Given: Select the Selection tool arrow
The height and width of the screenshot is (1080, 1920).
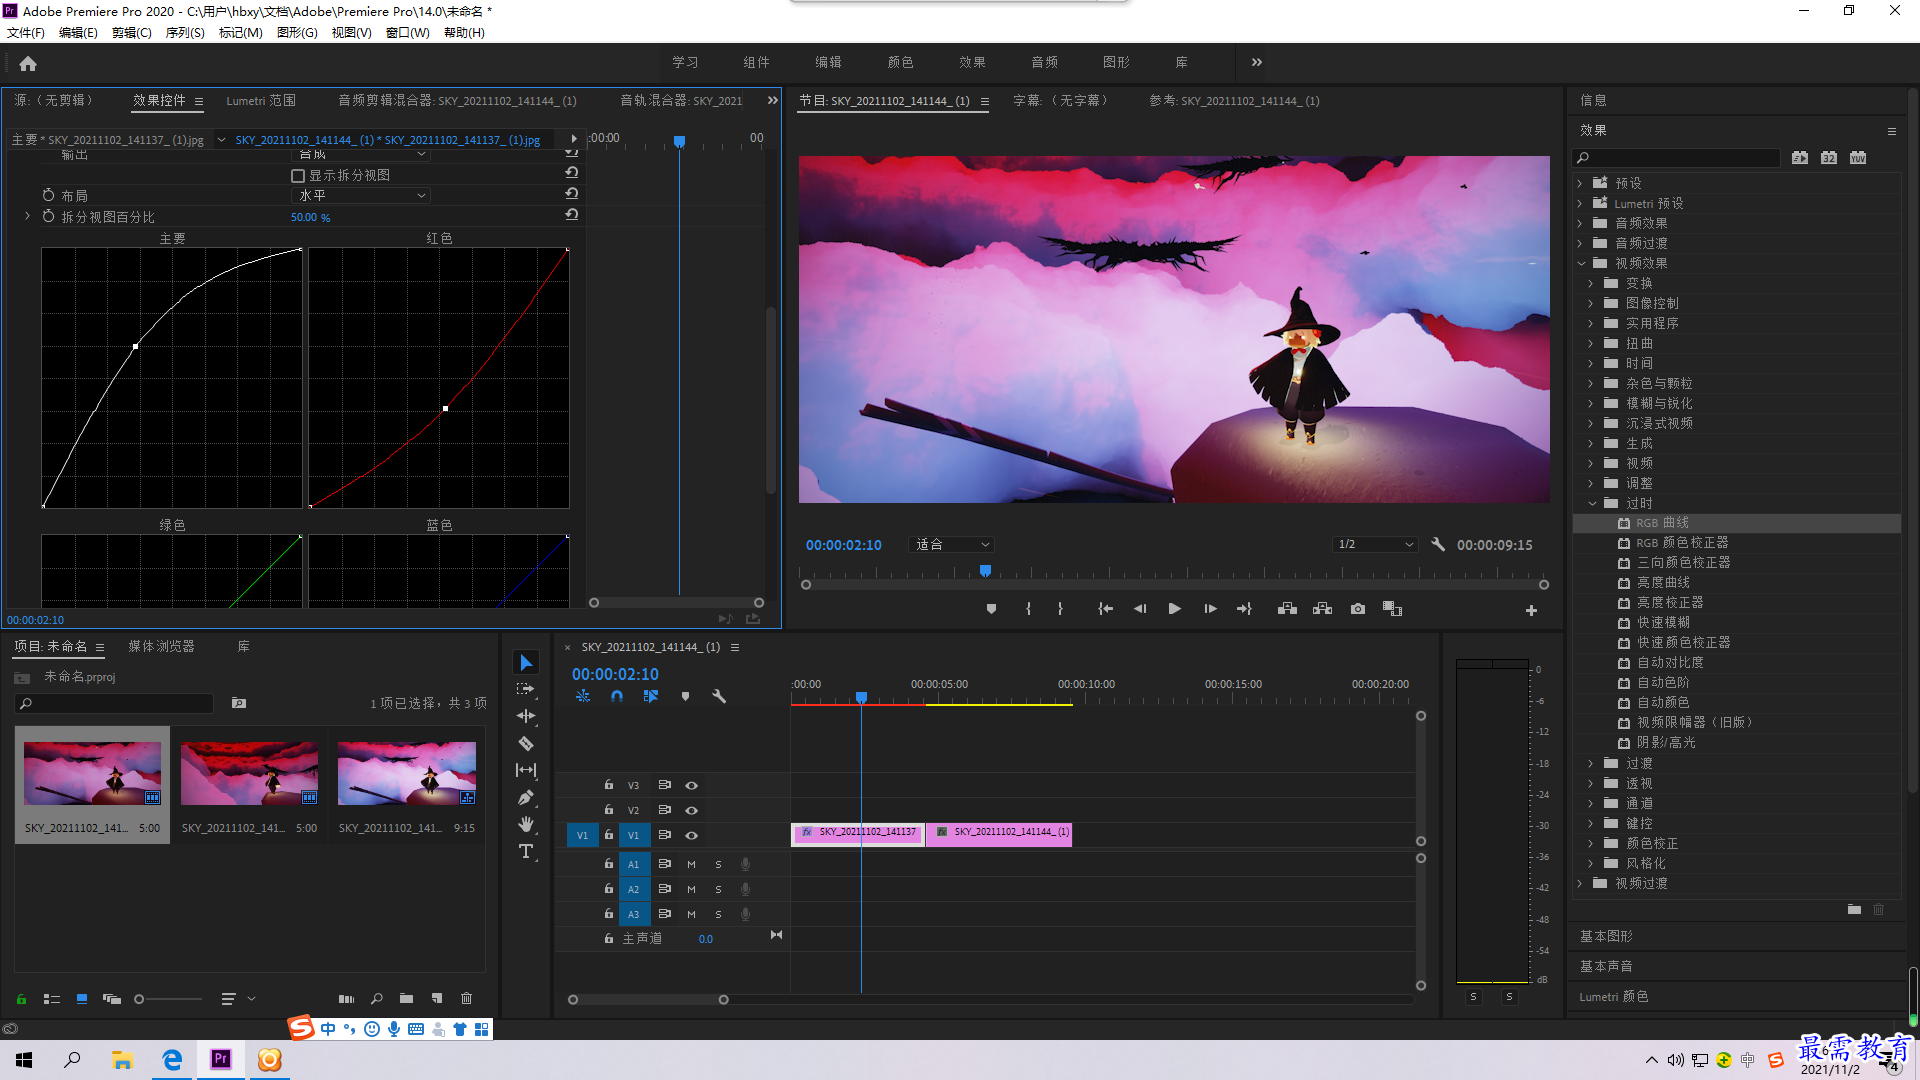Looking at the screenshot, I should pyautogui.click(x=526, y=663).
